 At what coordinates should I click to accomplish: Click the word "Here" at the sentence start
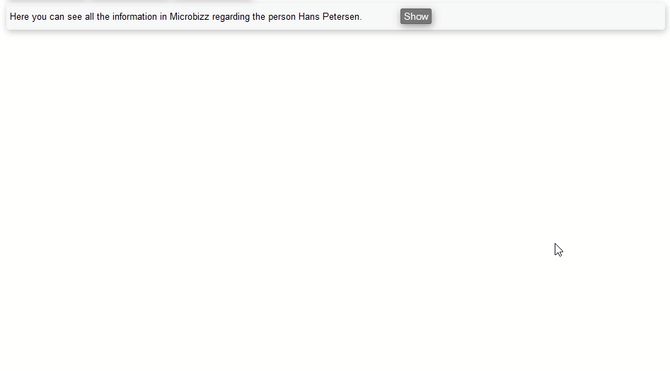click(x=19, y=17)
